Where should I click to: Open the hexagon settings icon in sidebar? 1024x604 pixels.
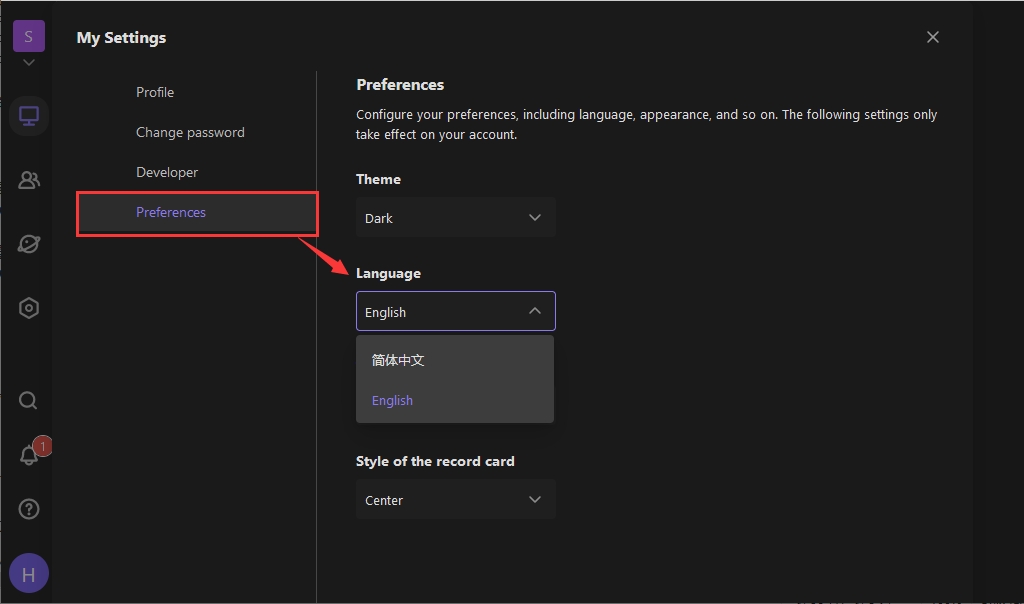[29, 308]
